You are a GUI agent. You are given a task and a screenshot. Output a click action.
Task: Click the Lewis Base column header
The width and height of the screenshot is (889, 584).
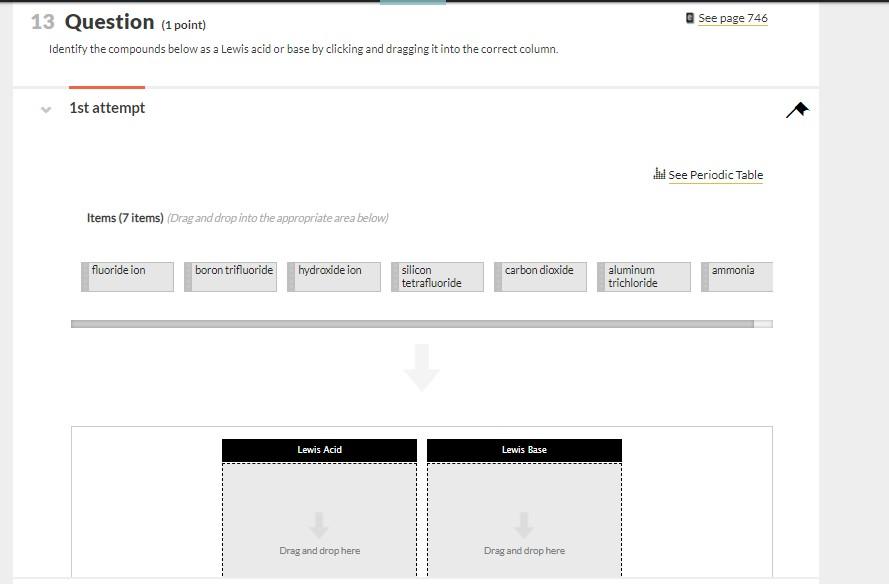(x=524, y=450)
